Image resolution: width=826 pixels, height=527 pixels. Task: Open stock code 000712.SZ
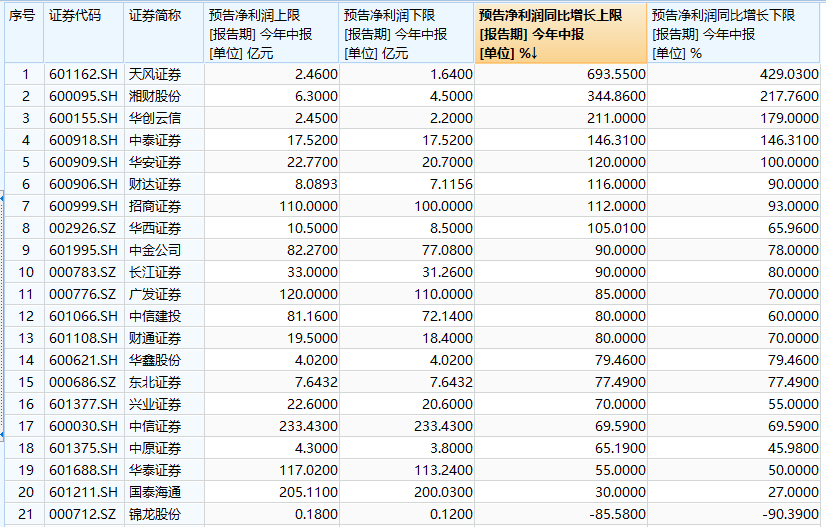click(84, 514)
